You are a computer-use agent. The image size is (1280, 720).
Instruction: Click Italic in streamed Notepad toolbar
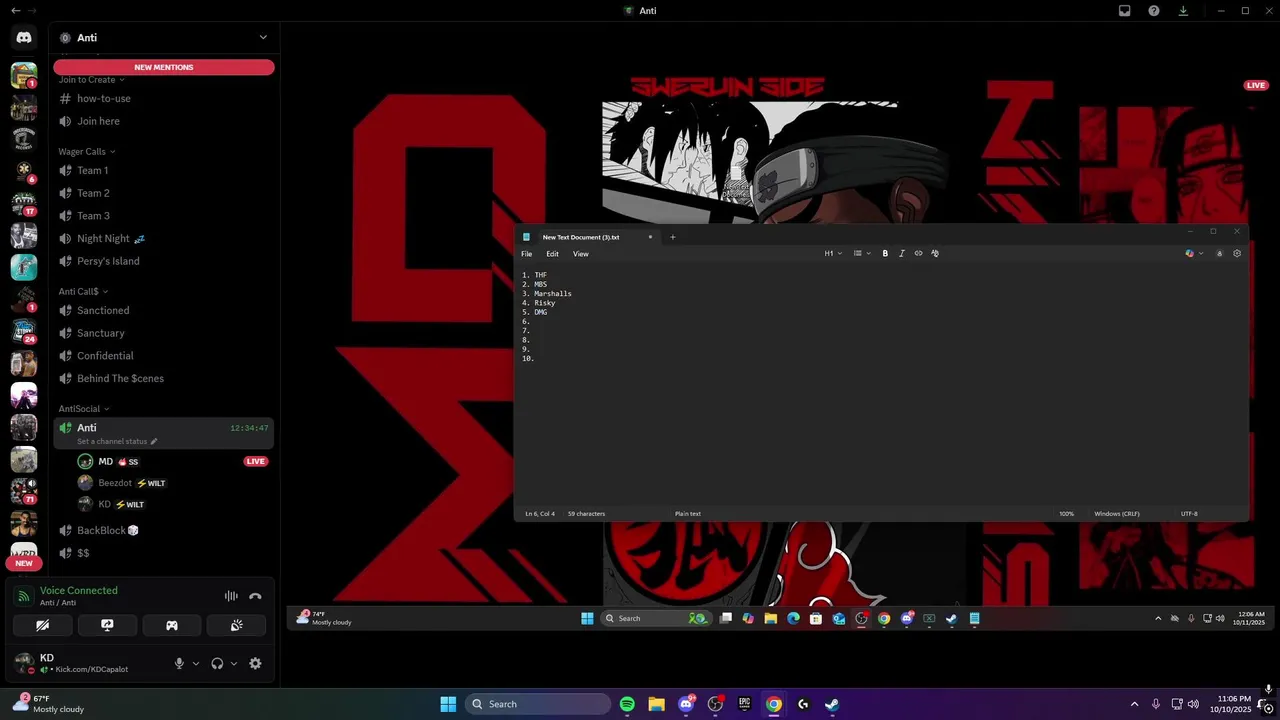pos(902,253)
